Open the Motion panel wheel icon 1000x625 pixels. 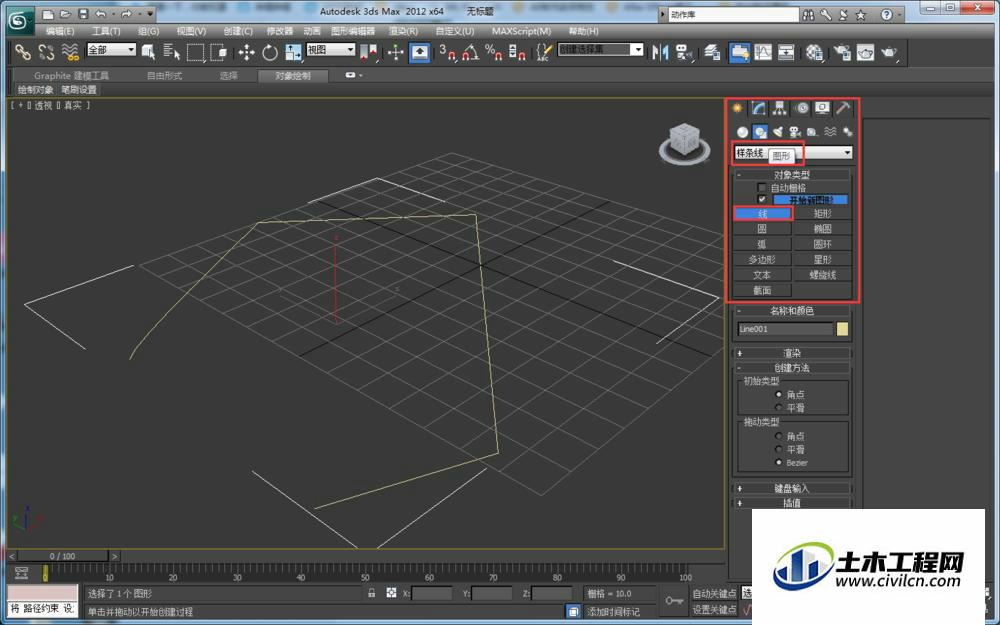(802, 108)
